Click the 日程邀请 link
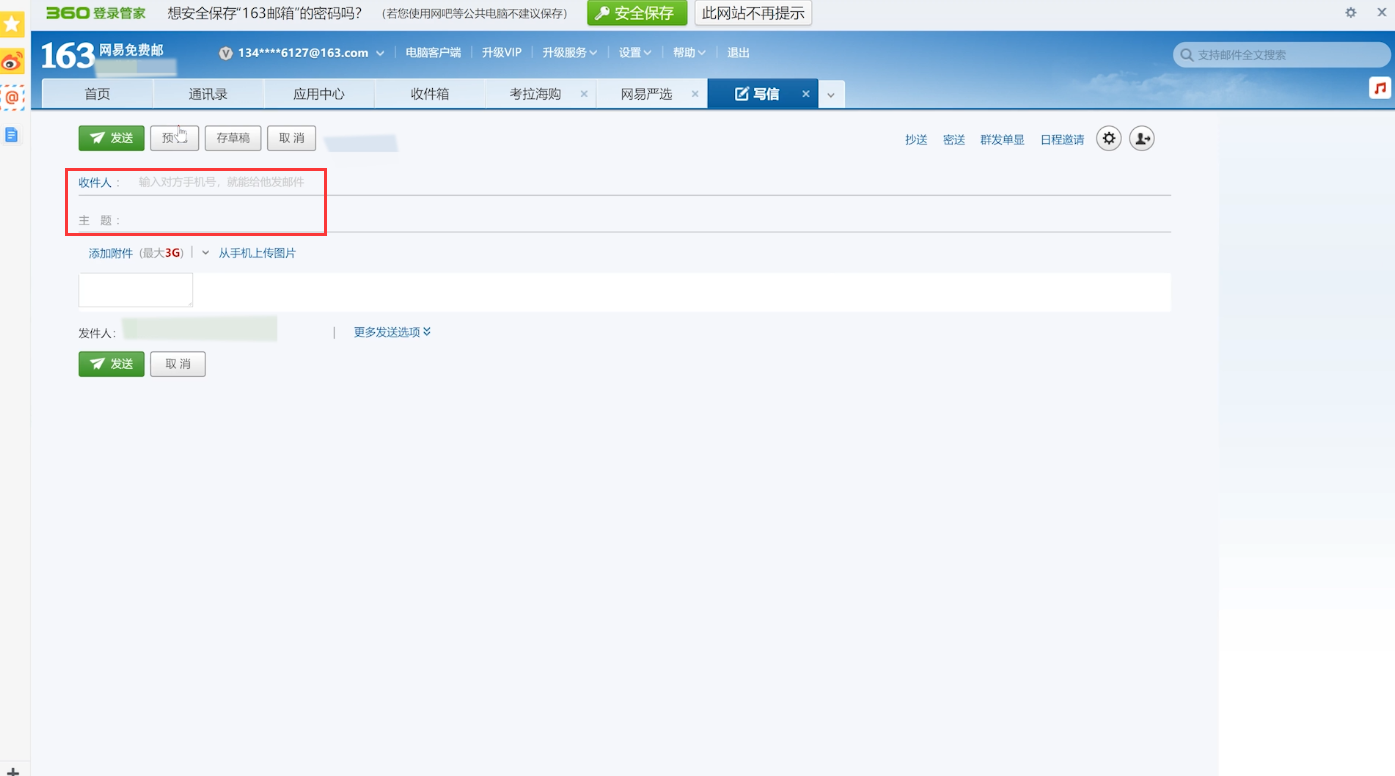The height and width of the screenshot is (776, 1395). point(1062,140)
